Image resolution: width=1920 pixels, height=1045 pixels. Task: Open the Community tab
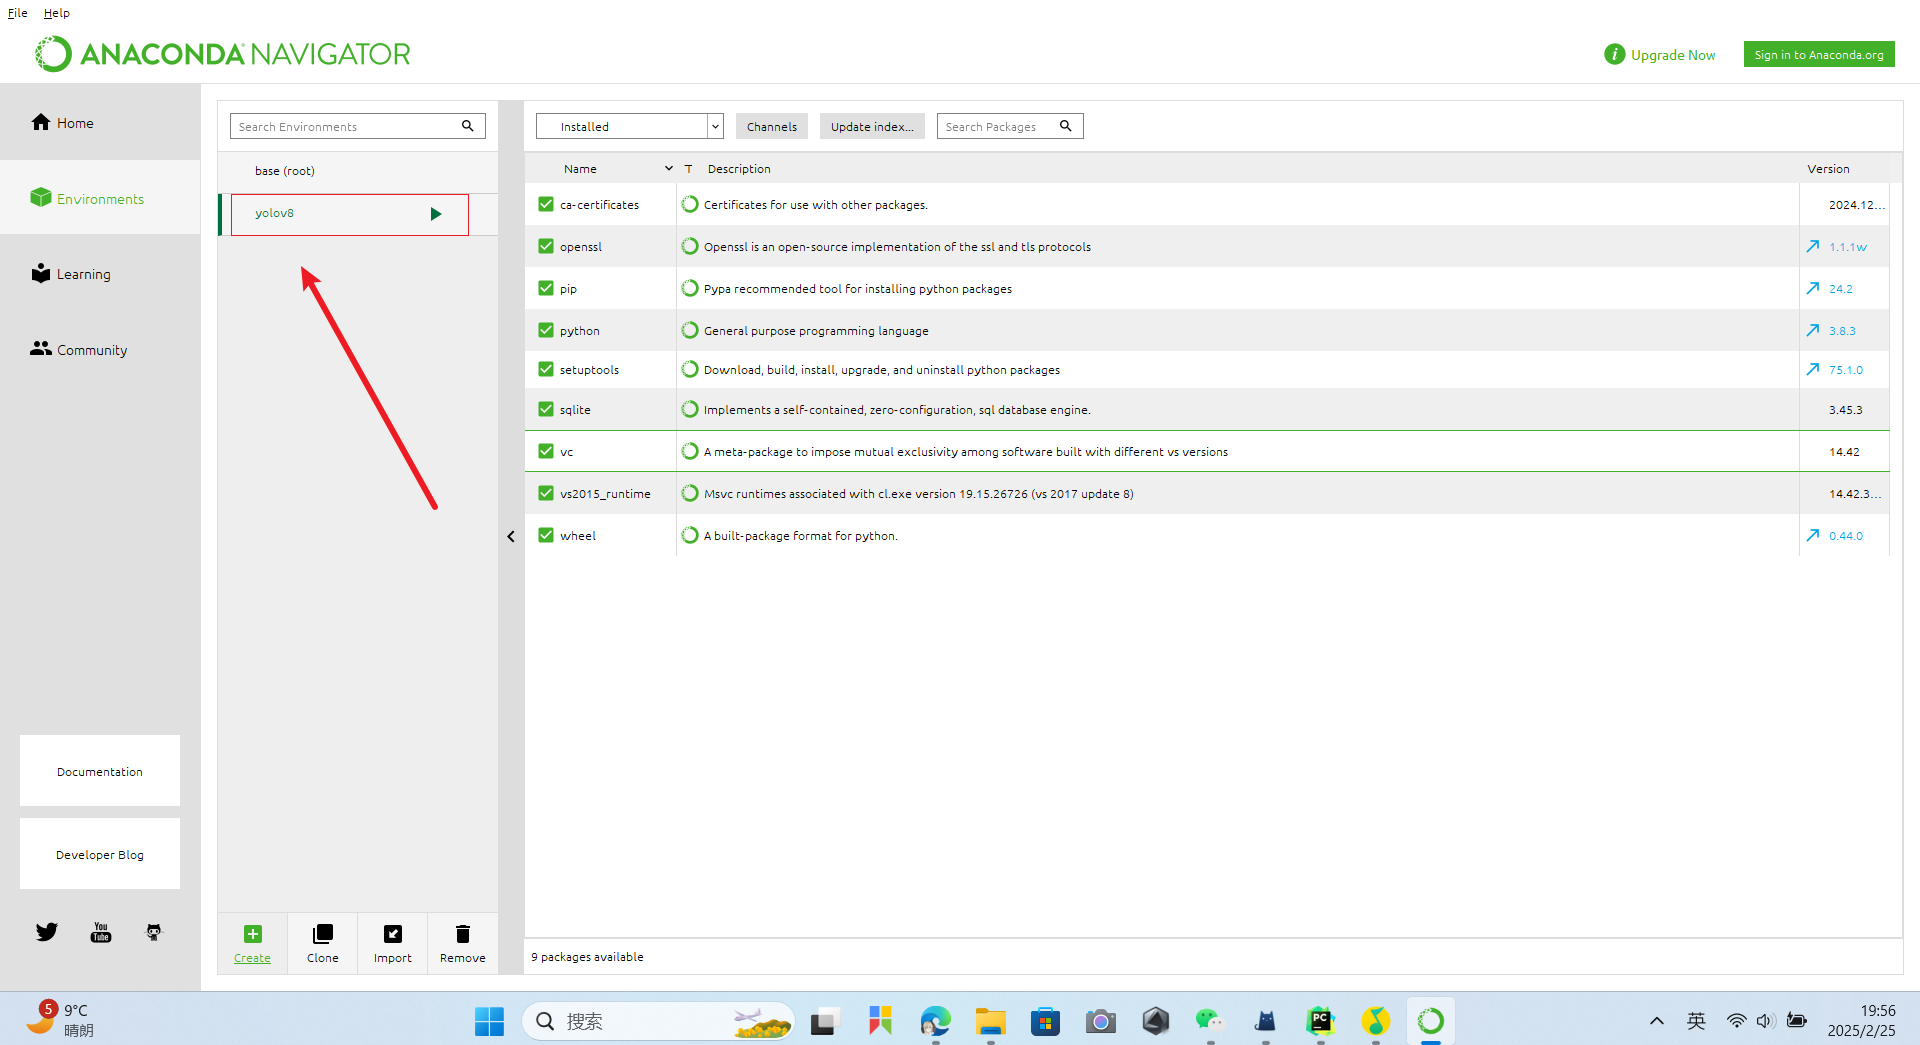tap(100, 350)
